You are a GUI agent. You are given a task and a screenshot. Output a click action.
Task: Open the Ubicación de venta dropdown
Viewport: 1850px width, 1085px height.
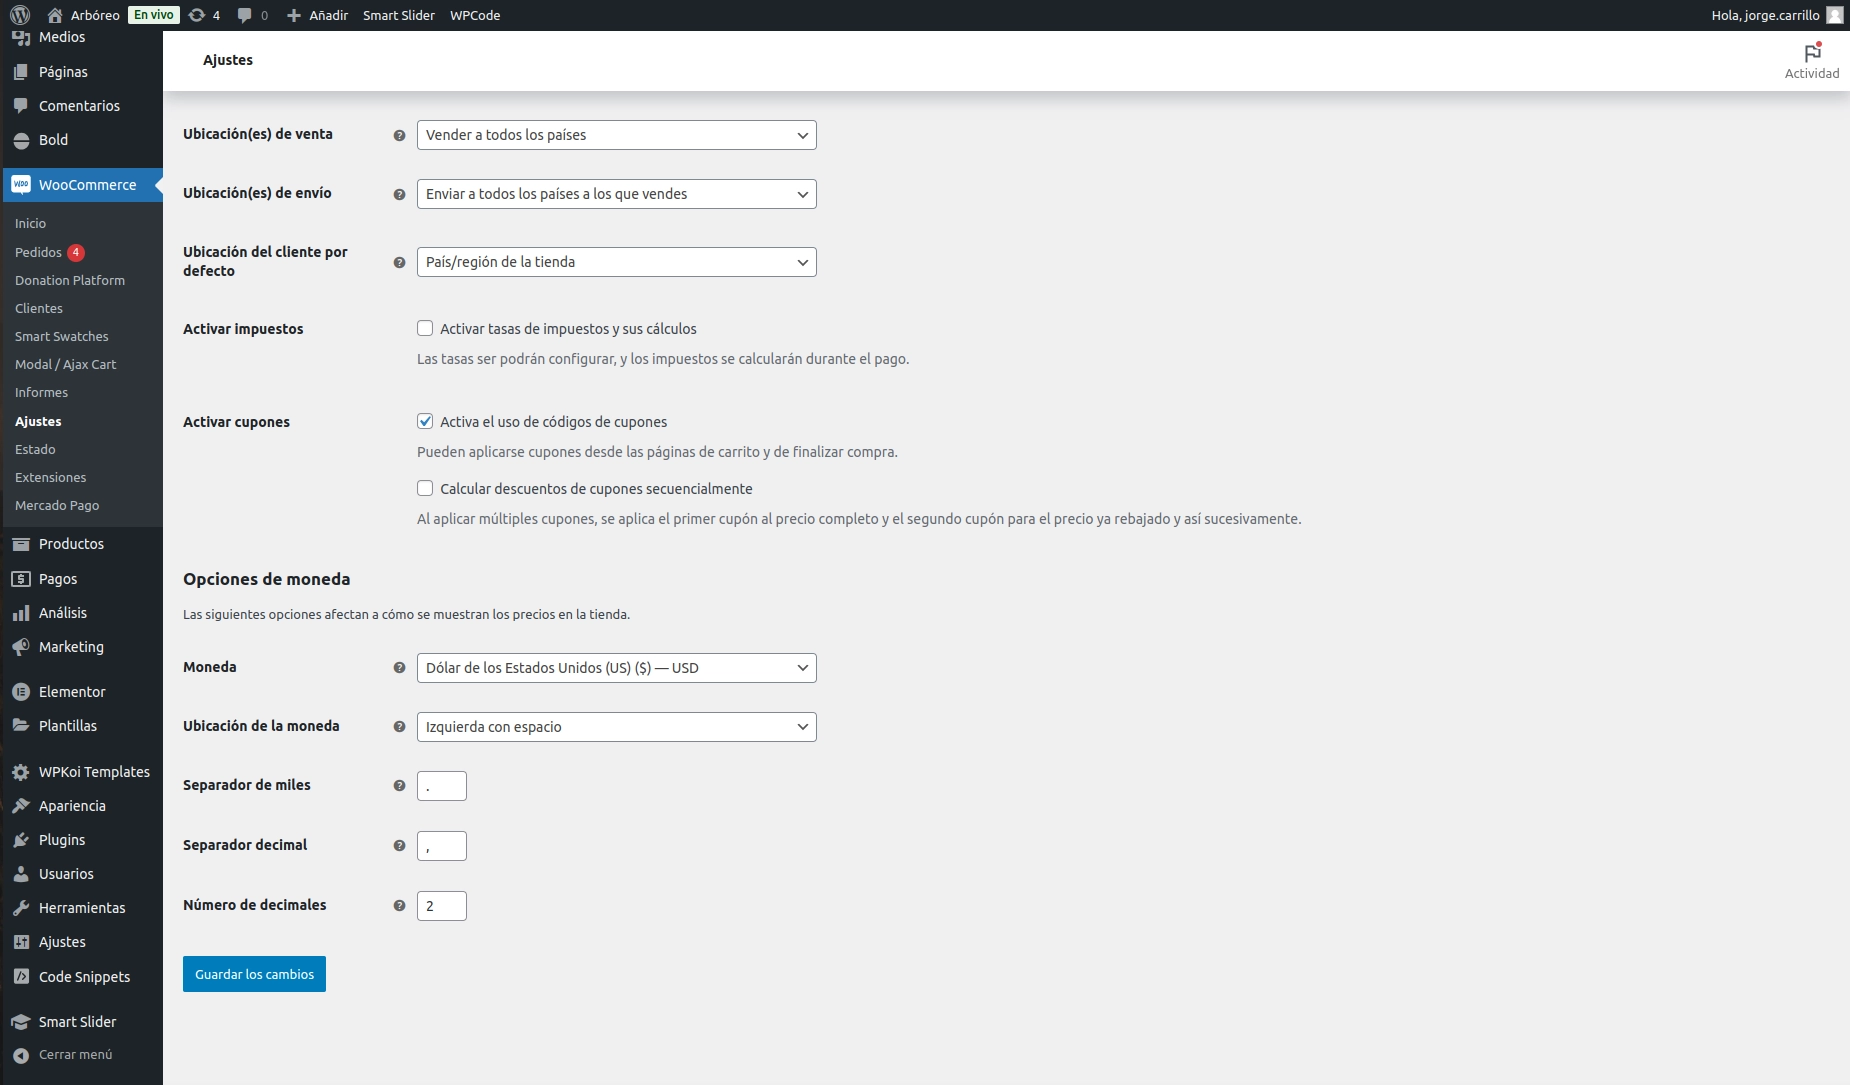pos(616,135)
